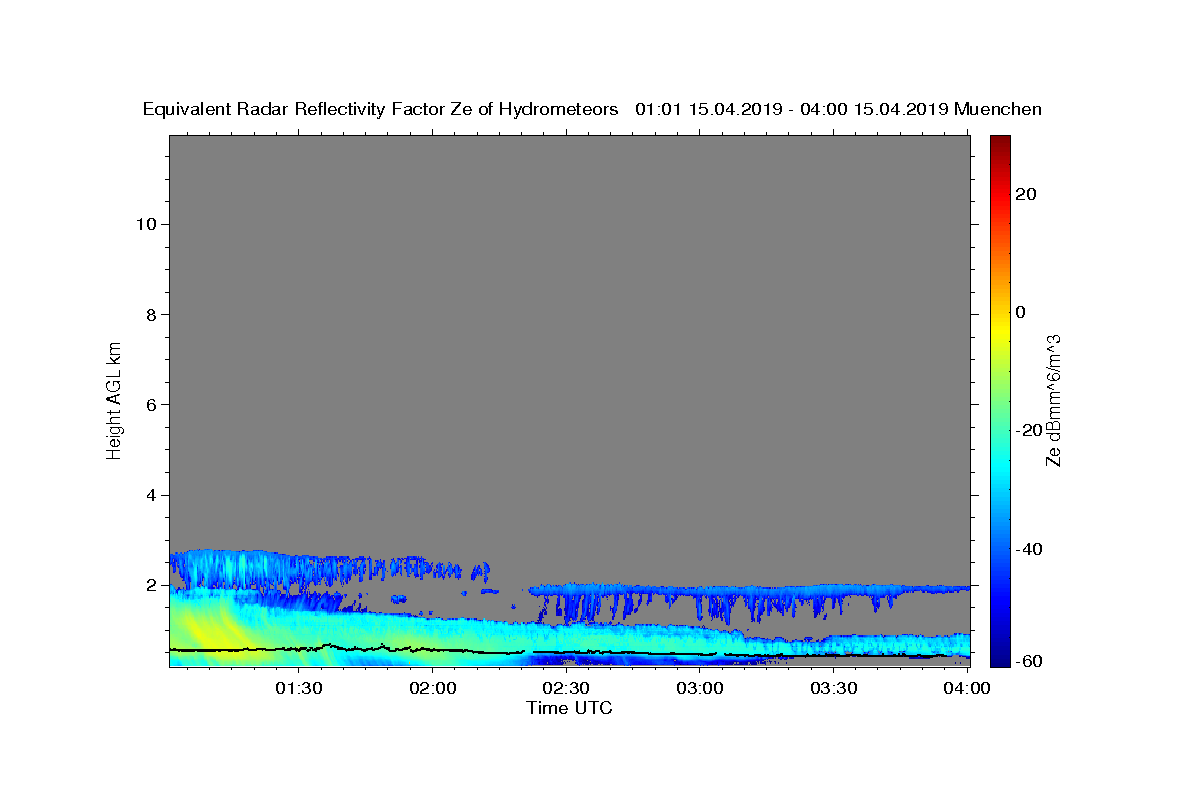This screenshot has height=800, width=1200.
Task: Click the 01:30 time tick label
Action: 298,688
